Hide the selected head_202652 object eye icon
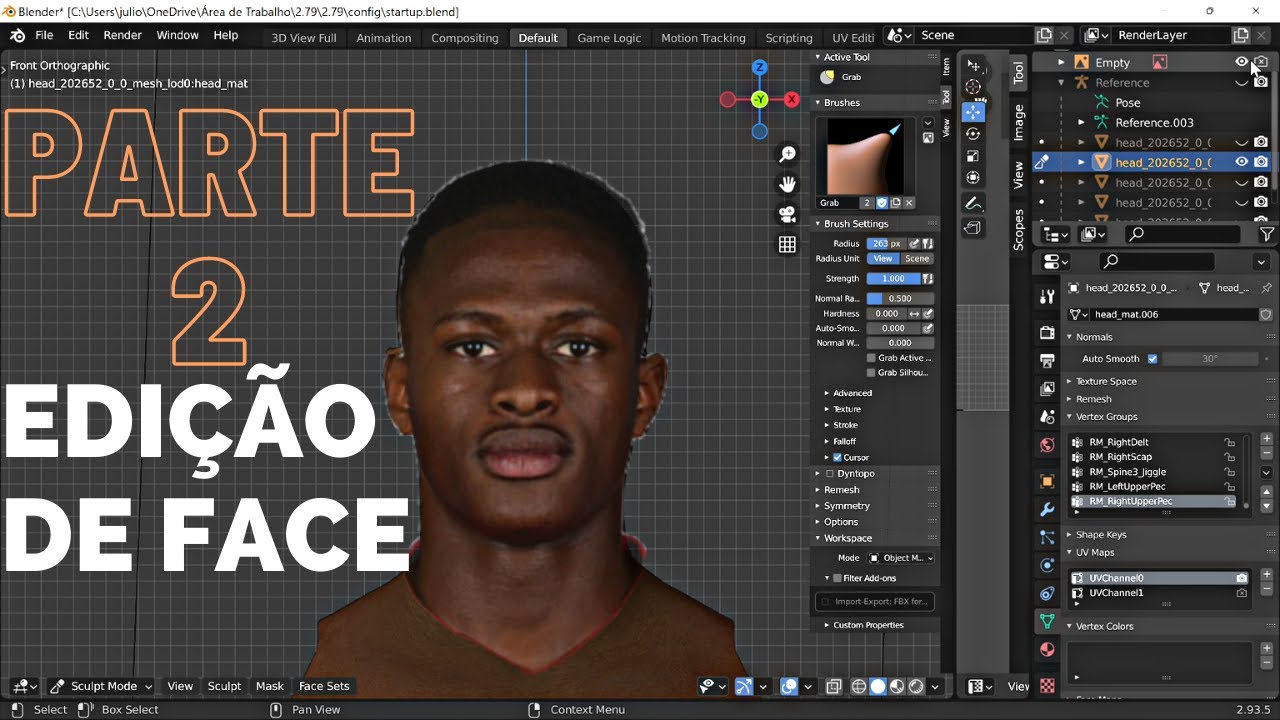The image size is (1280, 720). tap(1242, 162)
